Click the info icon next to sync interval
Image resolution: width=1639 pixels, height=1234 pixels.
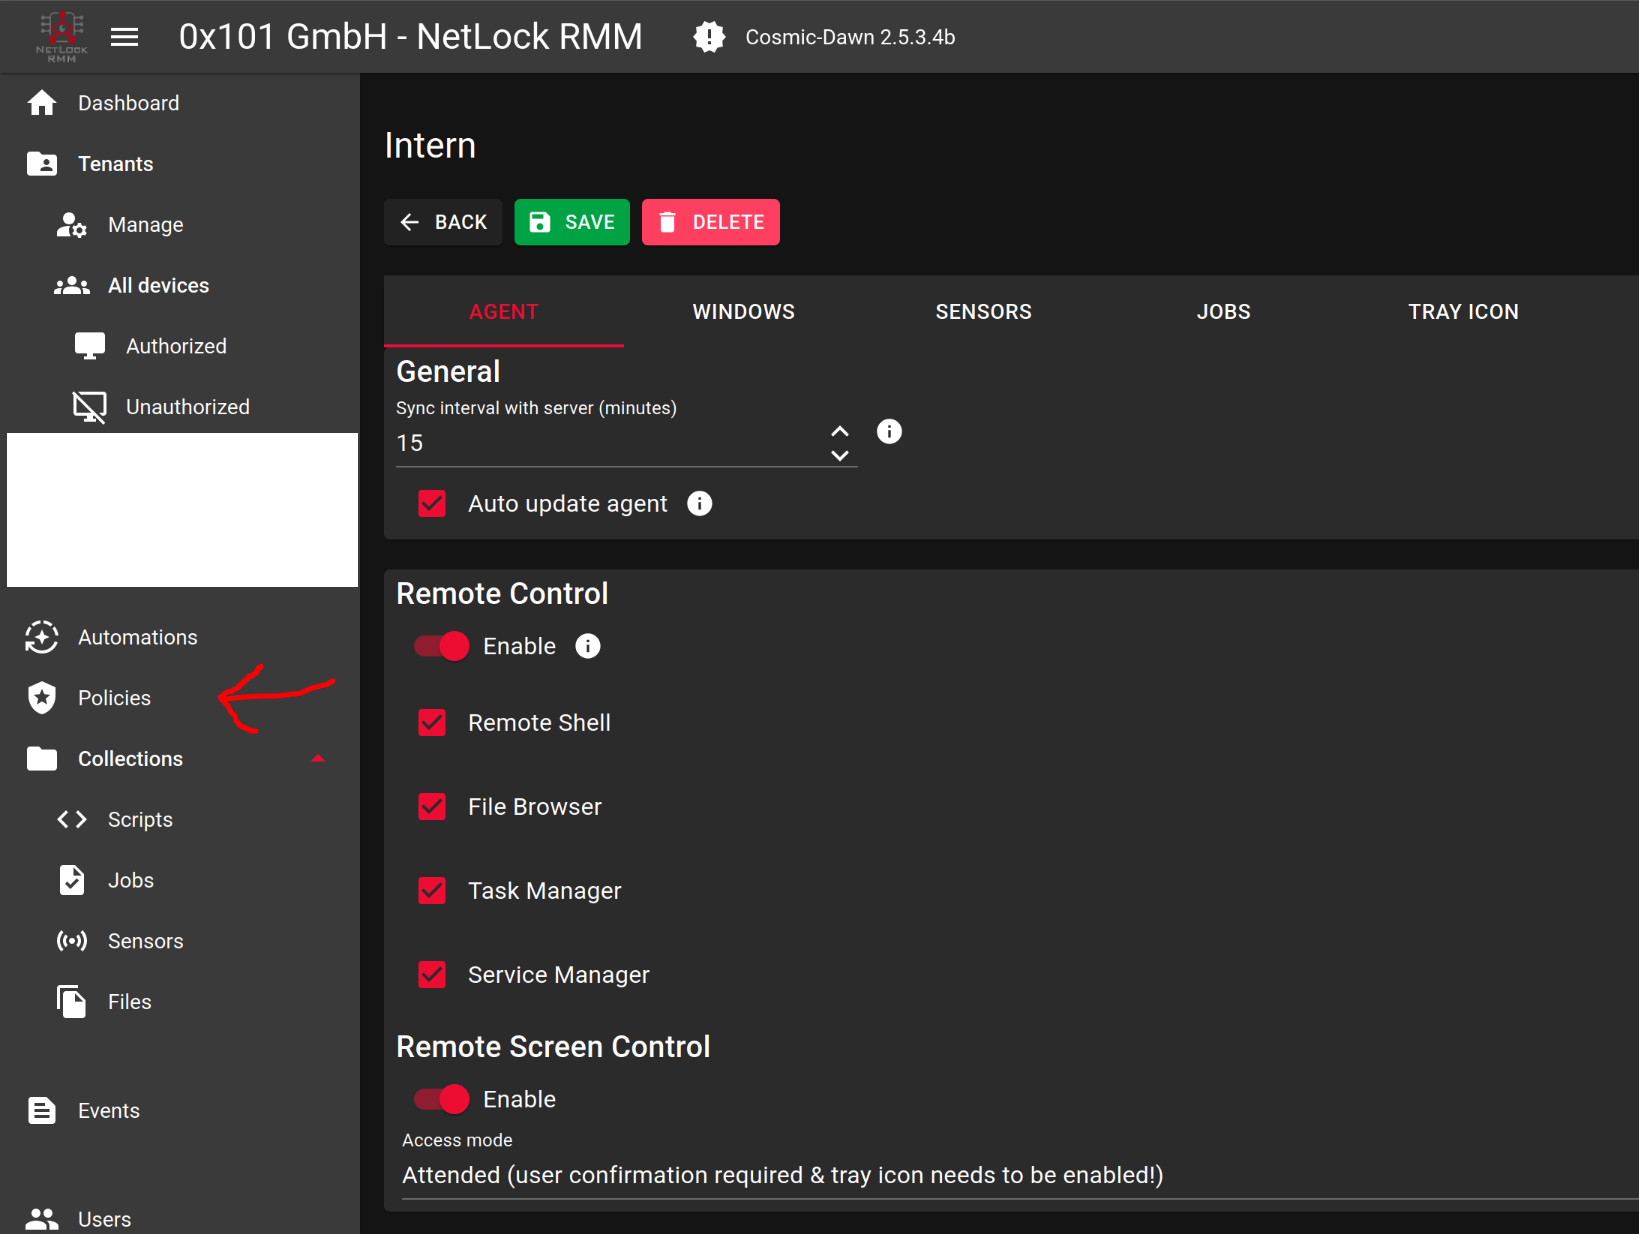coord(888,431)
